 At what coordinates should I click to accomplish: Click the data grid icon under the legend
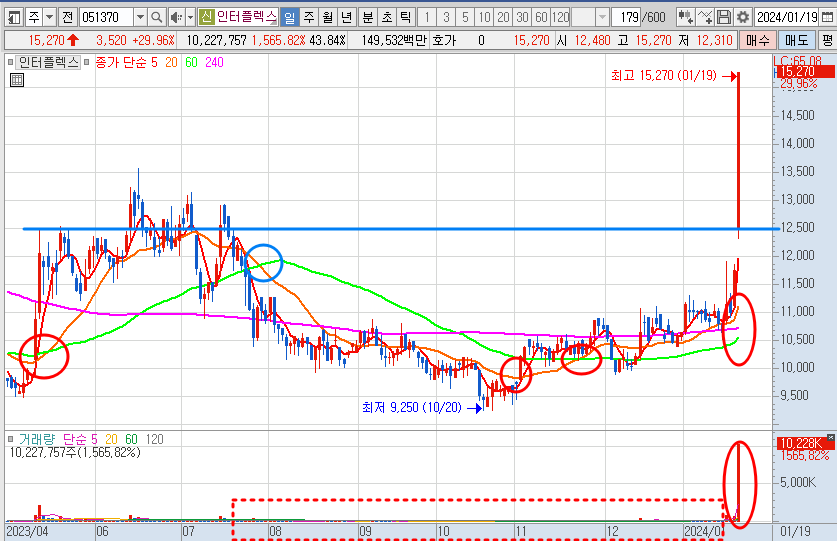17,80
